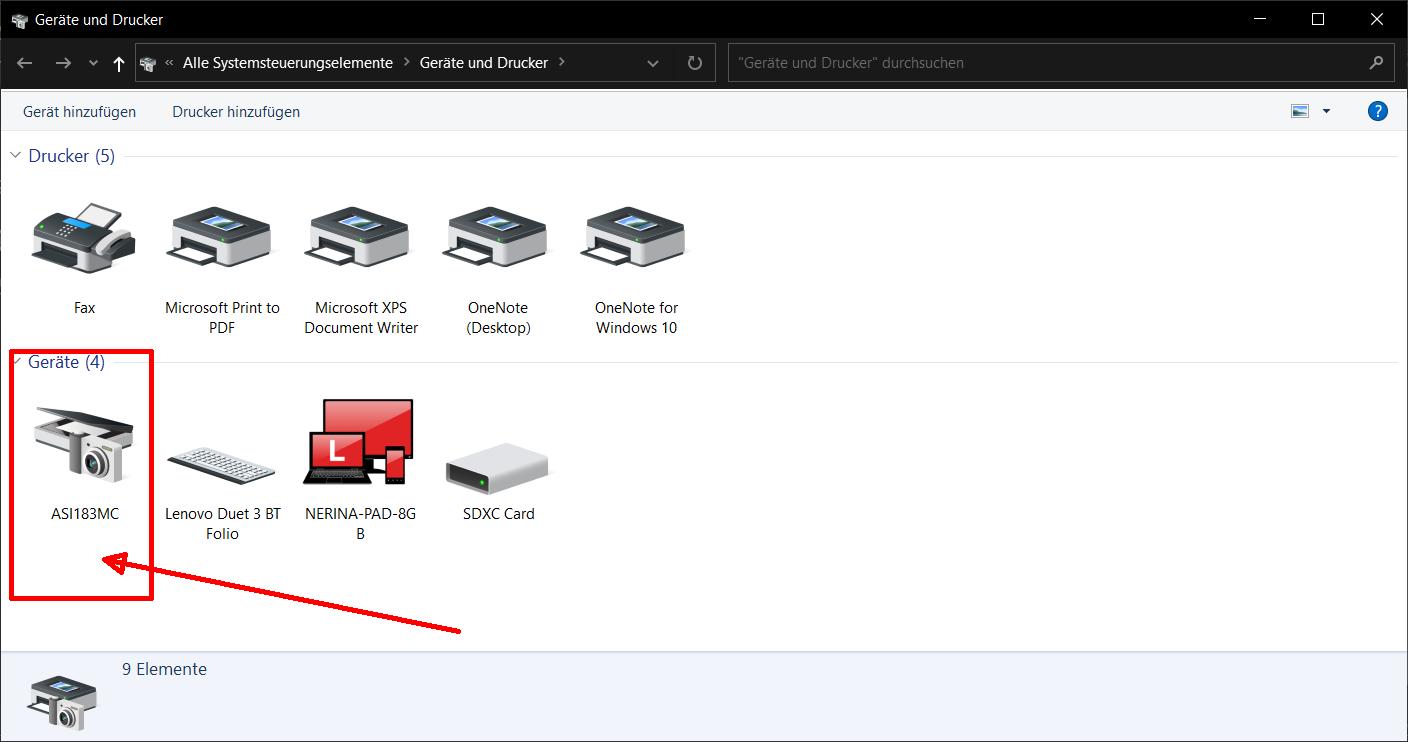Go back with the back arrow
The width and height of the screenshot is (1408, 742).
coord(25,63)
